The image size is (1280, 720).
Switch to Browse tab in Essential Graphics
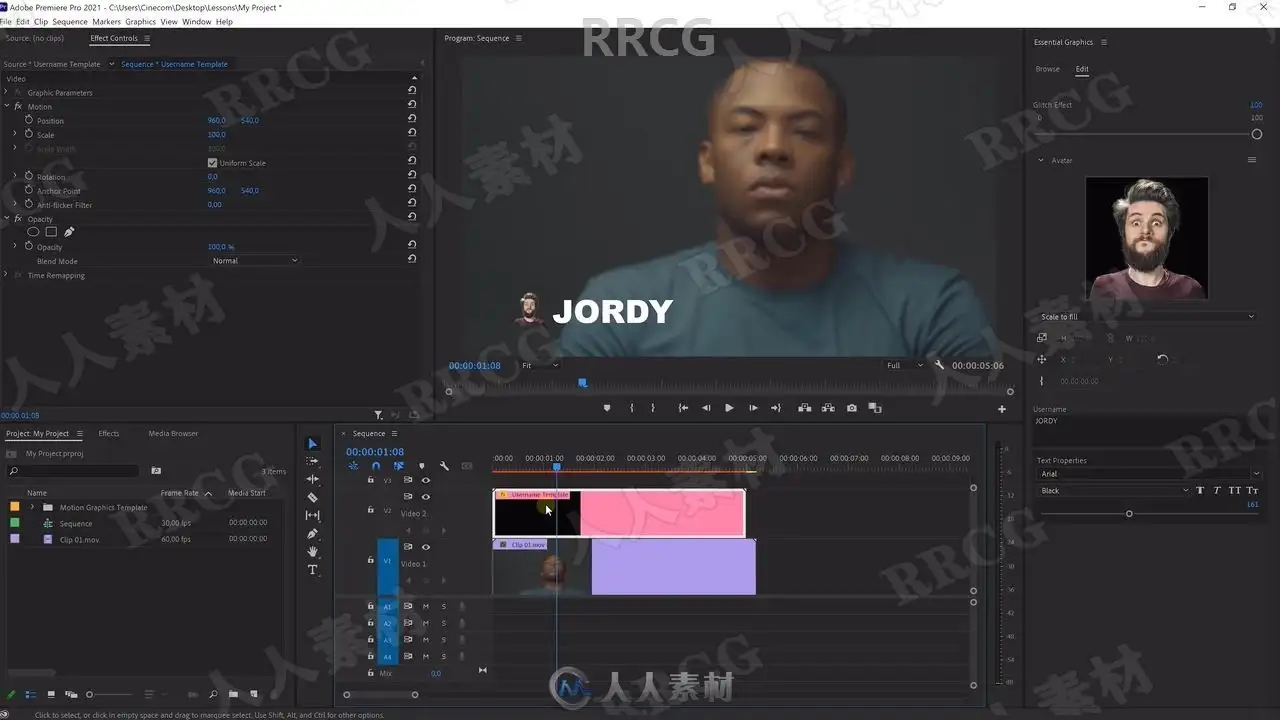coord(1048,69)
